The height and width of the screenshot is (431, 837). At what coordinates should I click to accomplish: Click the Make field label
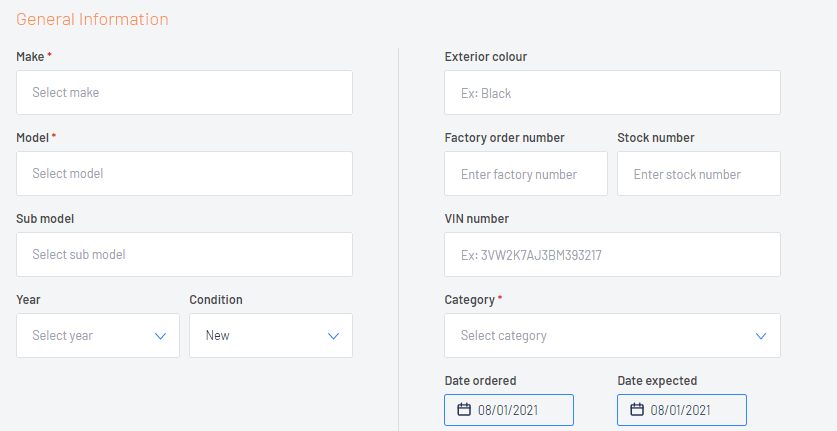pyautogui.click(x=30, y=57)
